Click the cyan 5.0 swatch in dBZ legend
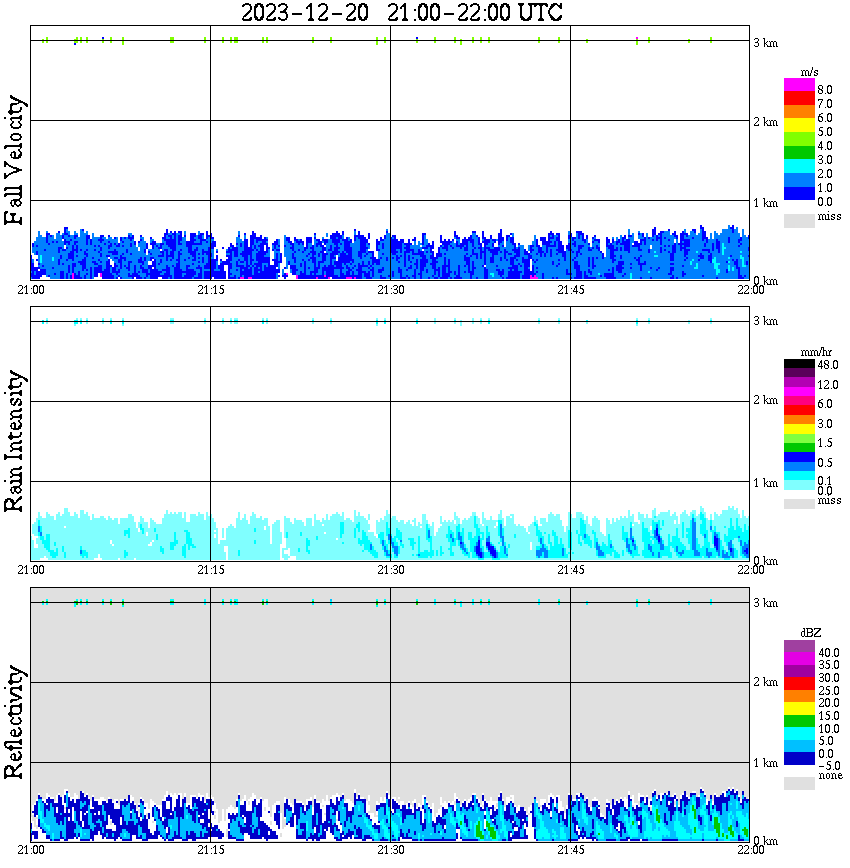The height and width of the screenshot is (868, 850). point(800,733)
